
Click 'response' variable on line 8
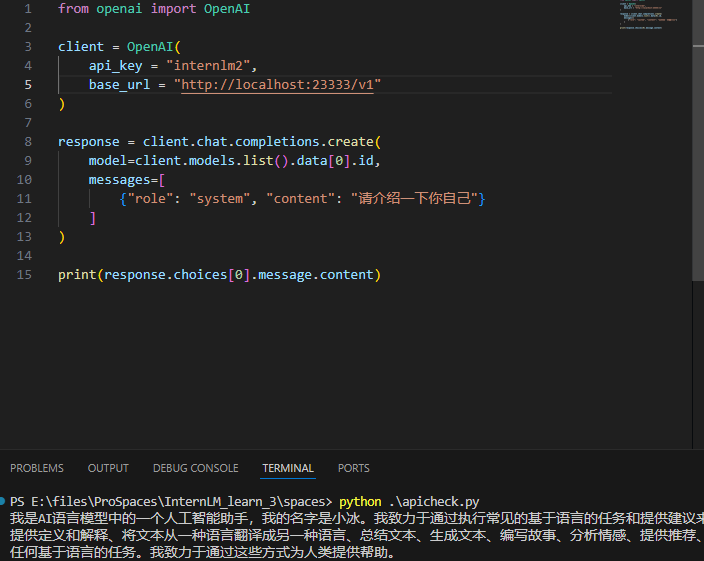point(88,142)
